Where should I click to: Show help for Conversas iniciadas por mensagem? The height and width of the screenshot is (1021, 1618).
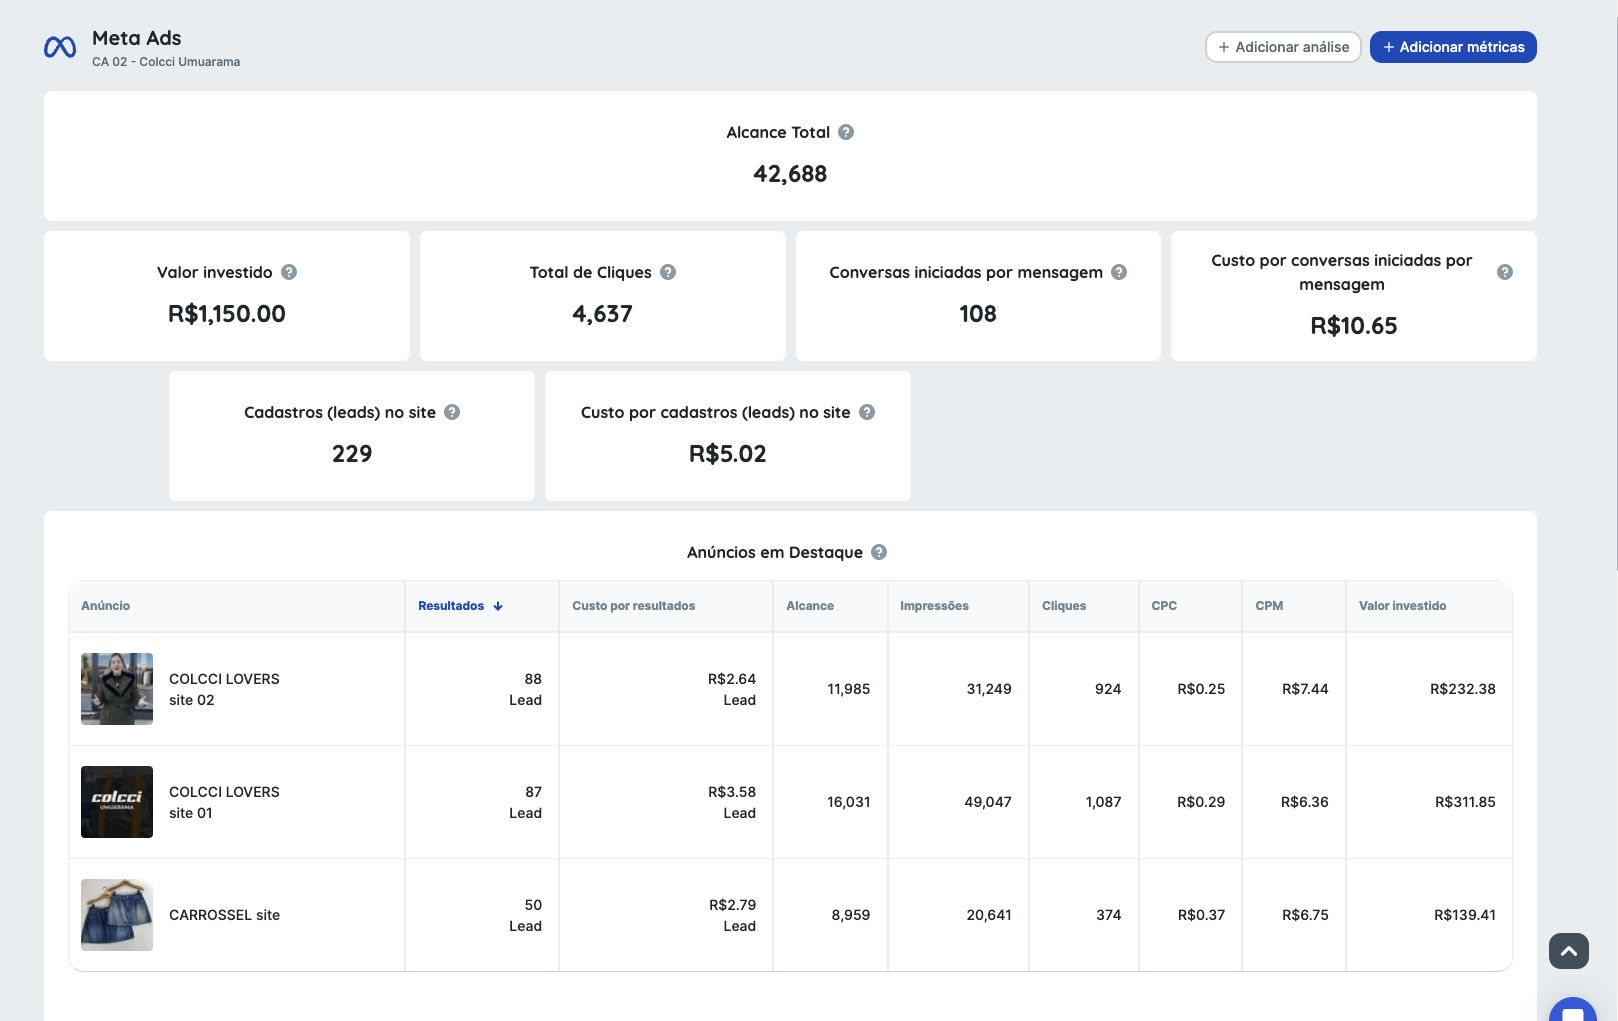pos(1119,272)
